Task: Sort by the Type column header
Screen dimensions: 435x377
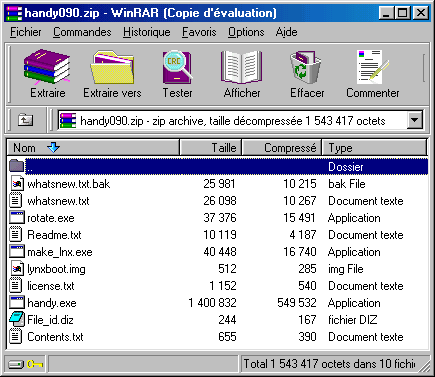Action: pos(374,147)
